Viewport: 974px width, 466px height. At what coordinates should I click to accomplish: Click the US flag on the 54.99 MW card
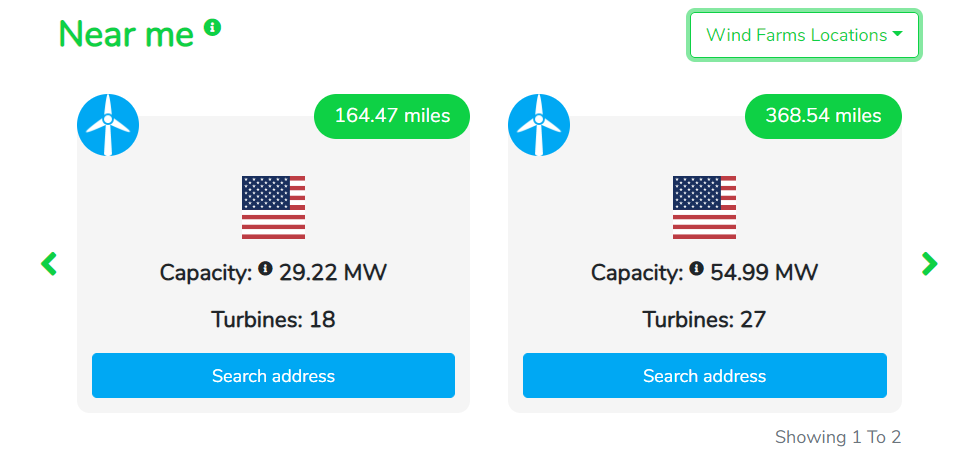(x=704, y=208)
